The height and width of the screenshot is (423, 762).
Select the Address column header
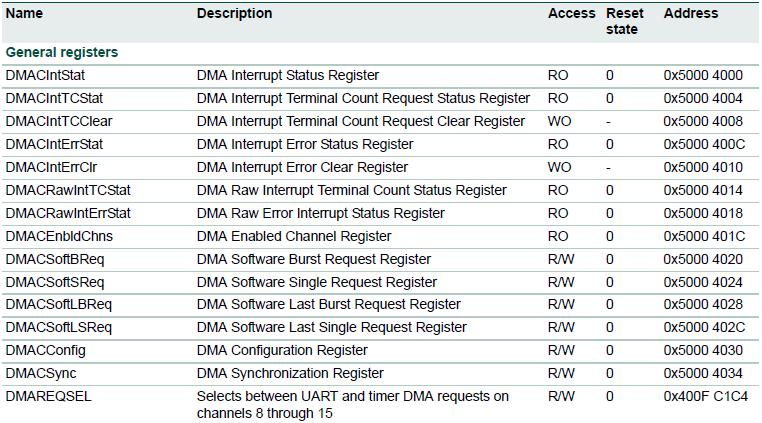(691, 14)
